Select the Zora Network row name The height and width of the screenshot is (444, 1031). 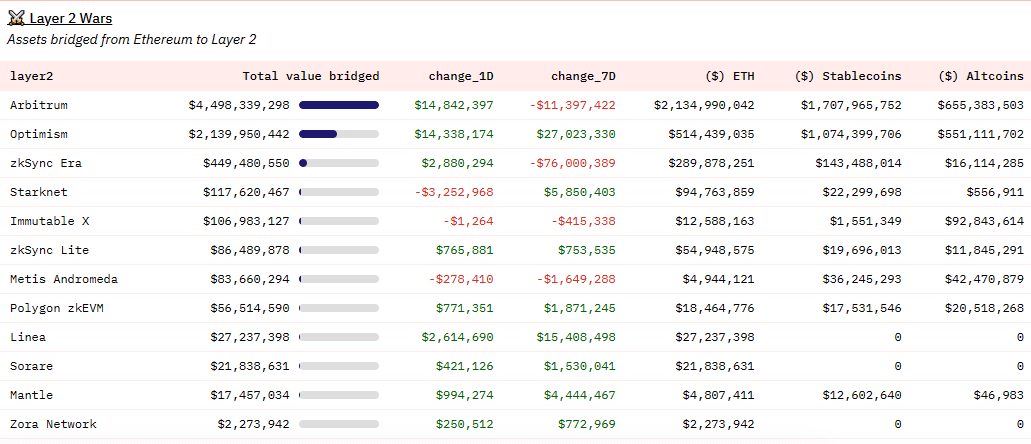(x=53, y=424)
